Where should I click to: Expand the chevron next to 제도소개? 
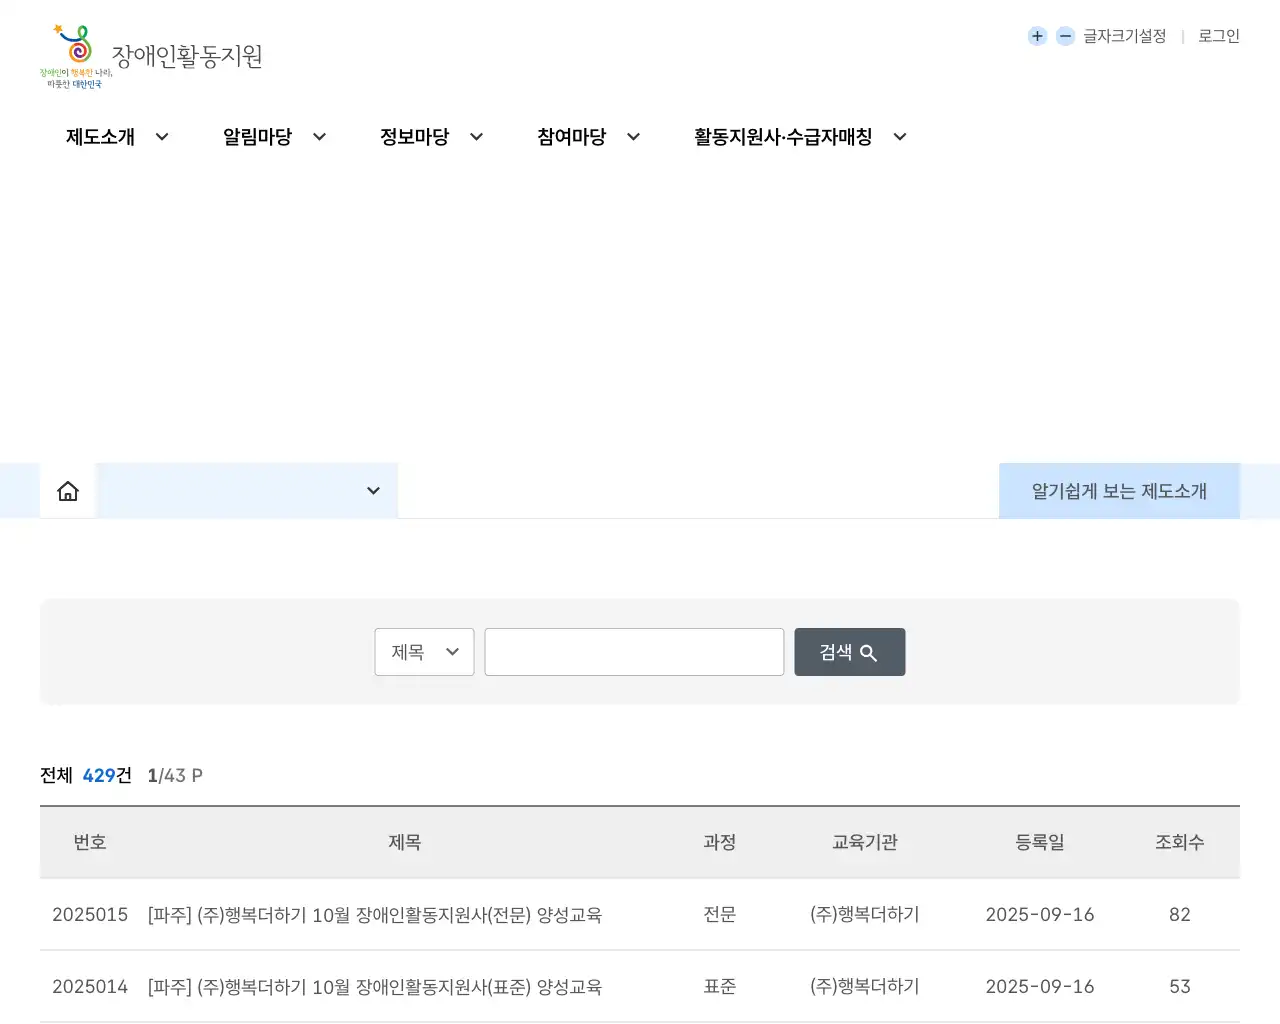tap(162, 137)
